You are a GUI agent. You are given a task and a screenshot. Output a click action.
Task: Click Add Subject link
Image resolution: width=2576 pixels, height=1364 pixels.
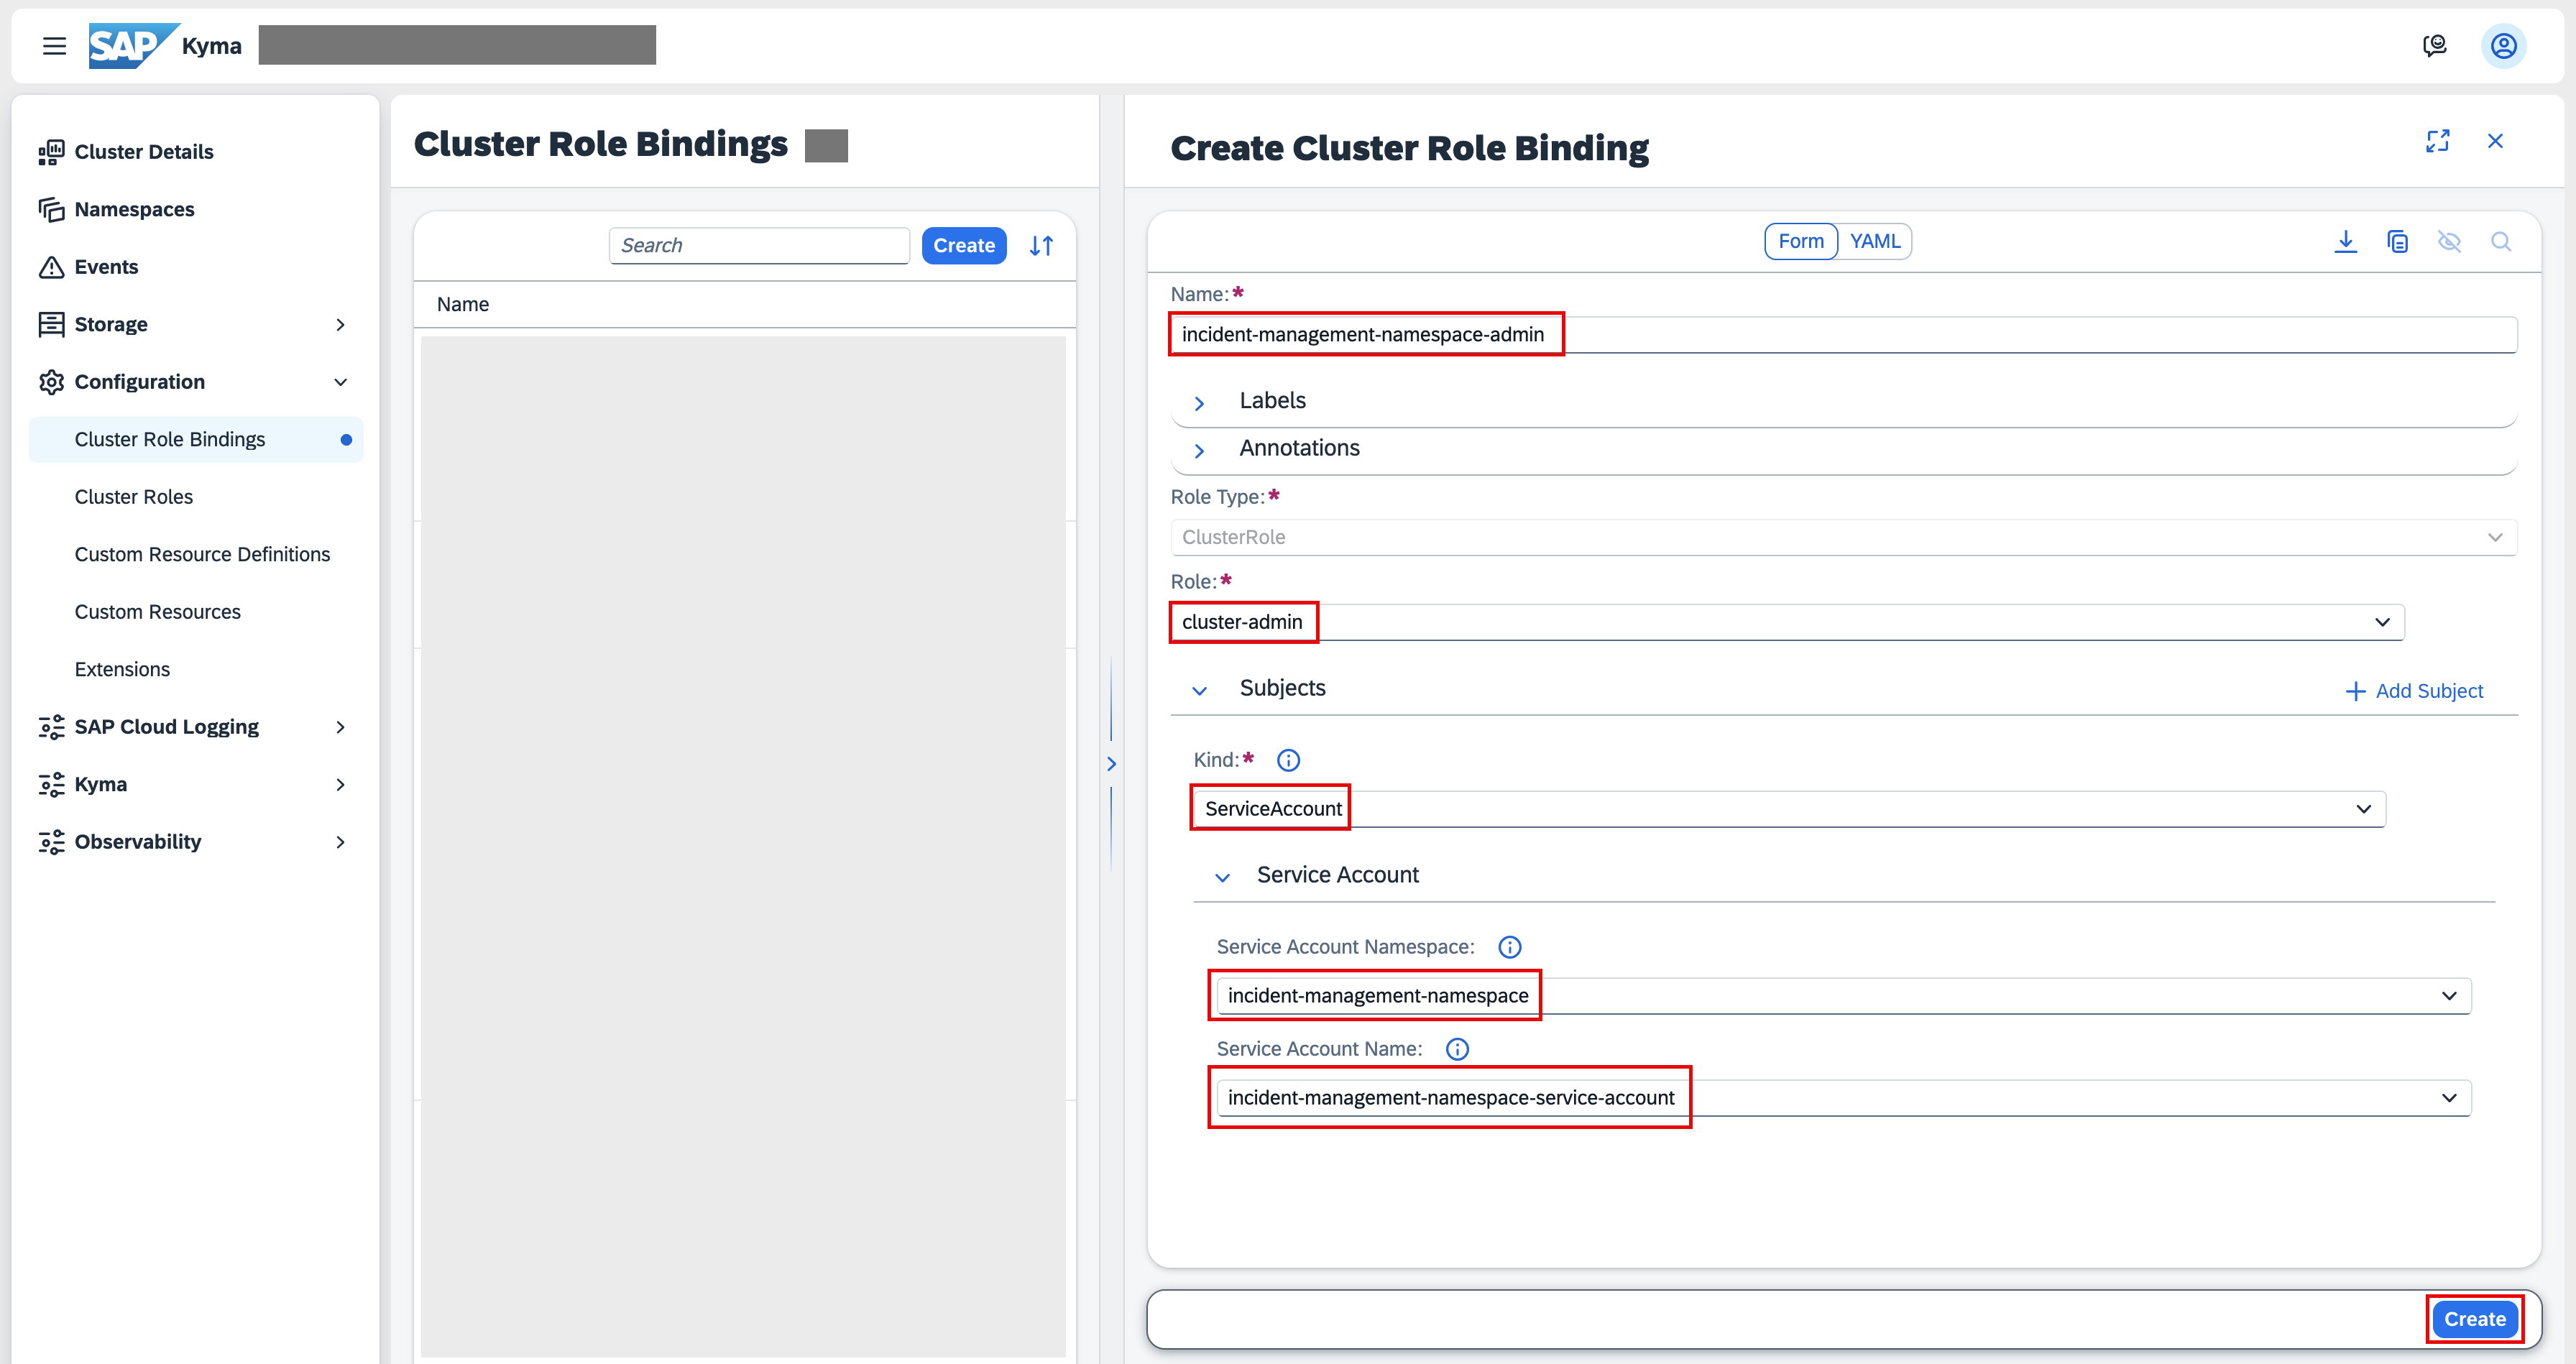pyautogui.click(x=2414, y=691)
